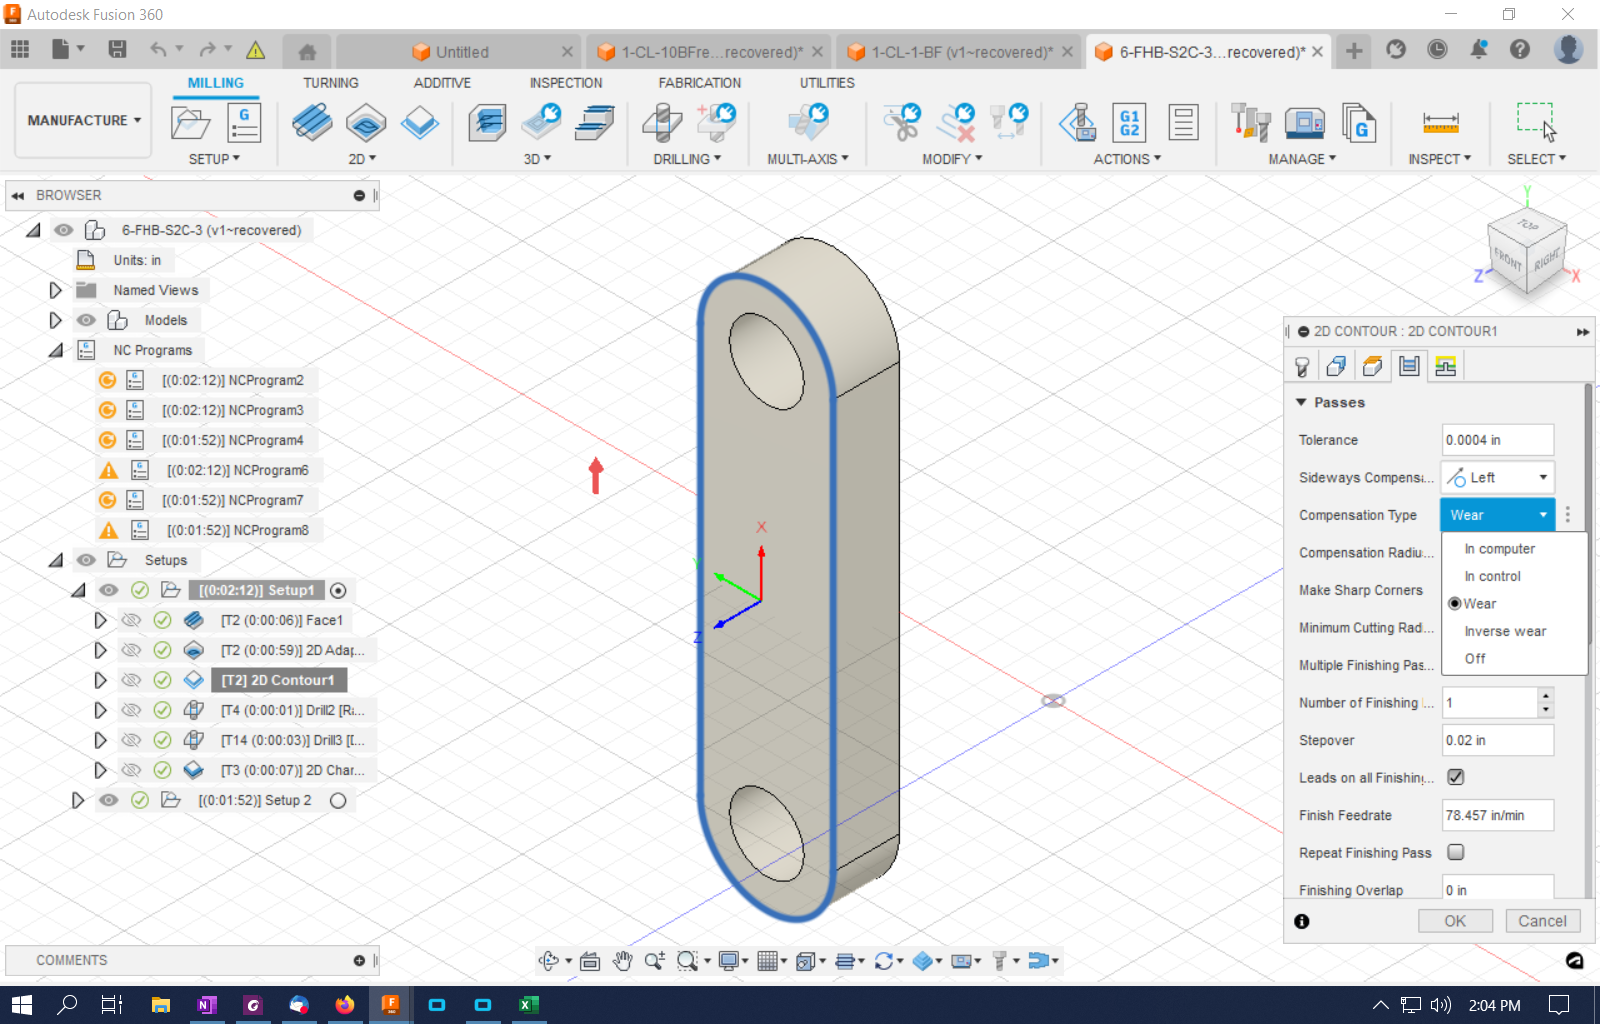Click OK to confirm the contour settings
The height and width of the screenshot is (1024, 1600).
[1455, 920]
